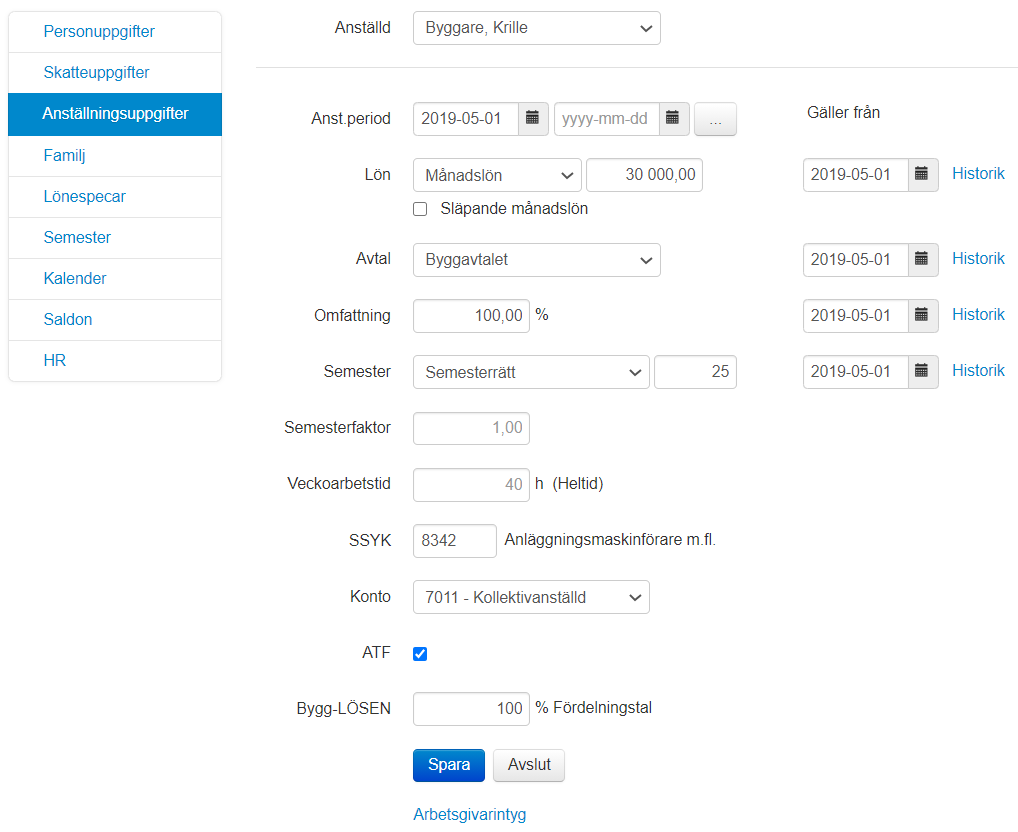The image size is (1018, 832).
Task: Click the salary amount field 30 000,00
Action: point(645,175)
